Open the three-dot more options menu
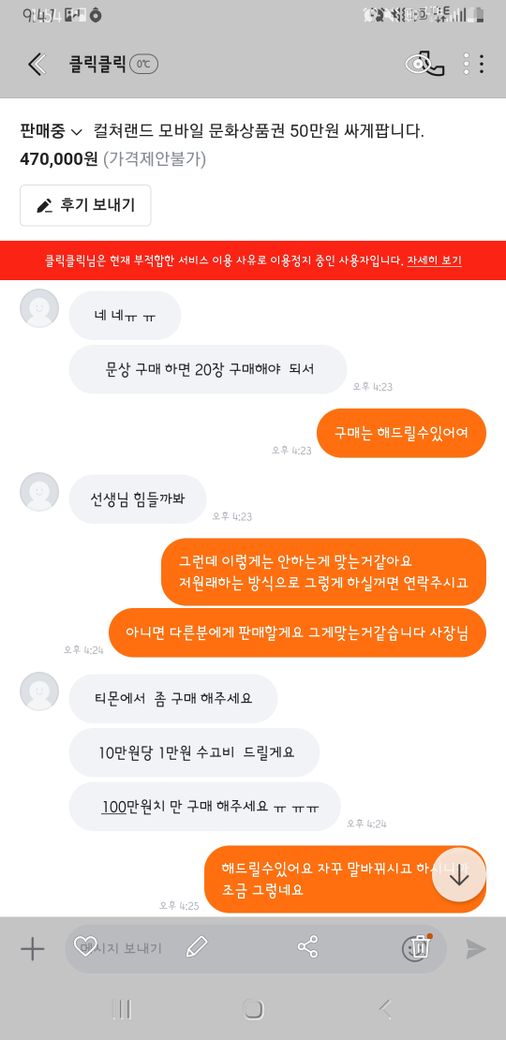Screen dimensions: 506x1040 pos(474,64)
